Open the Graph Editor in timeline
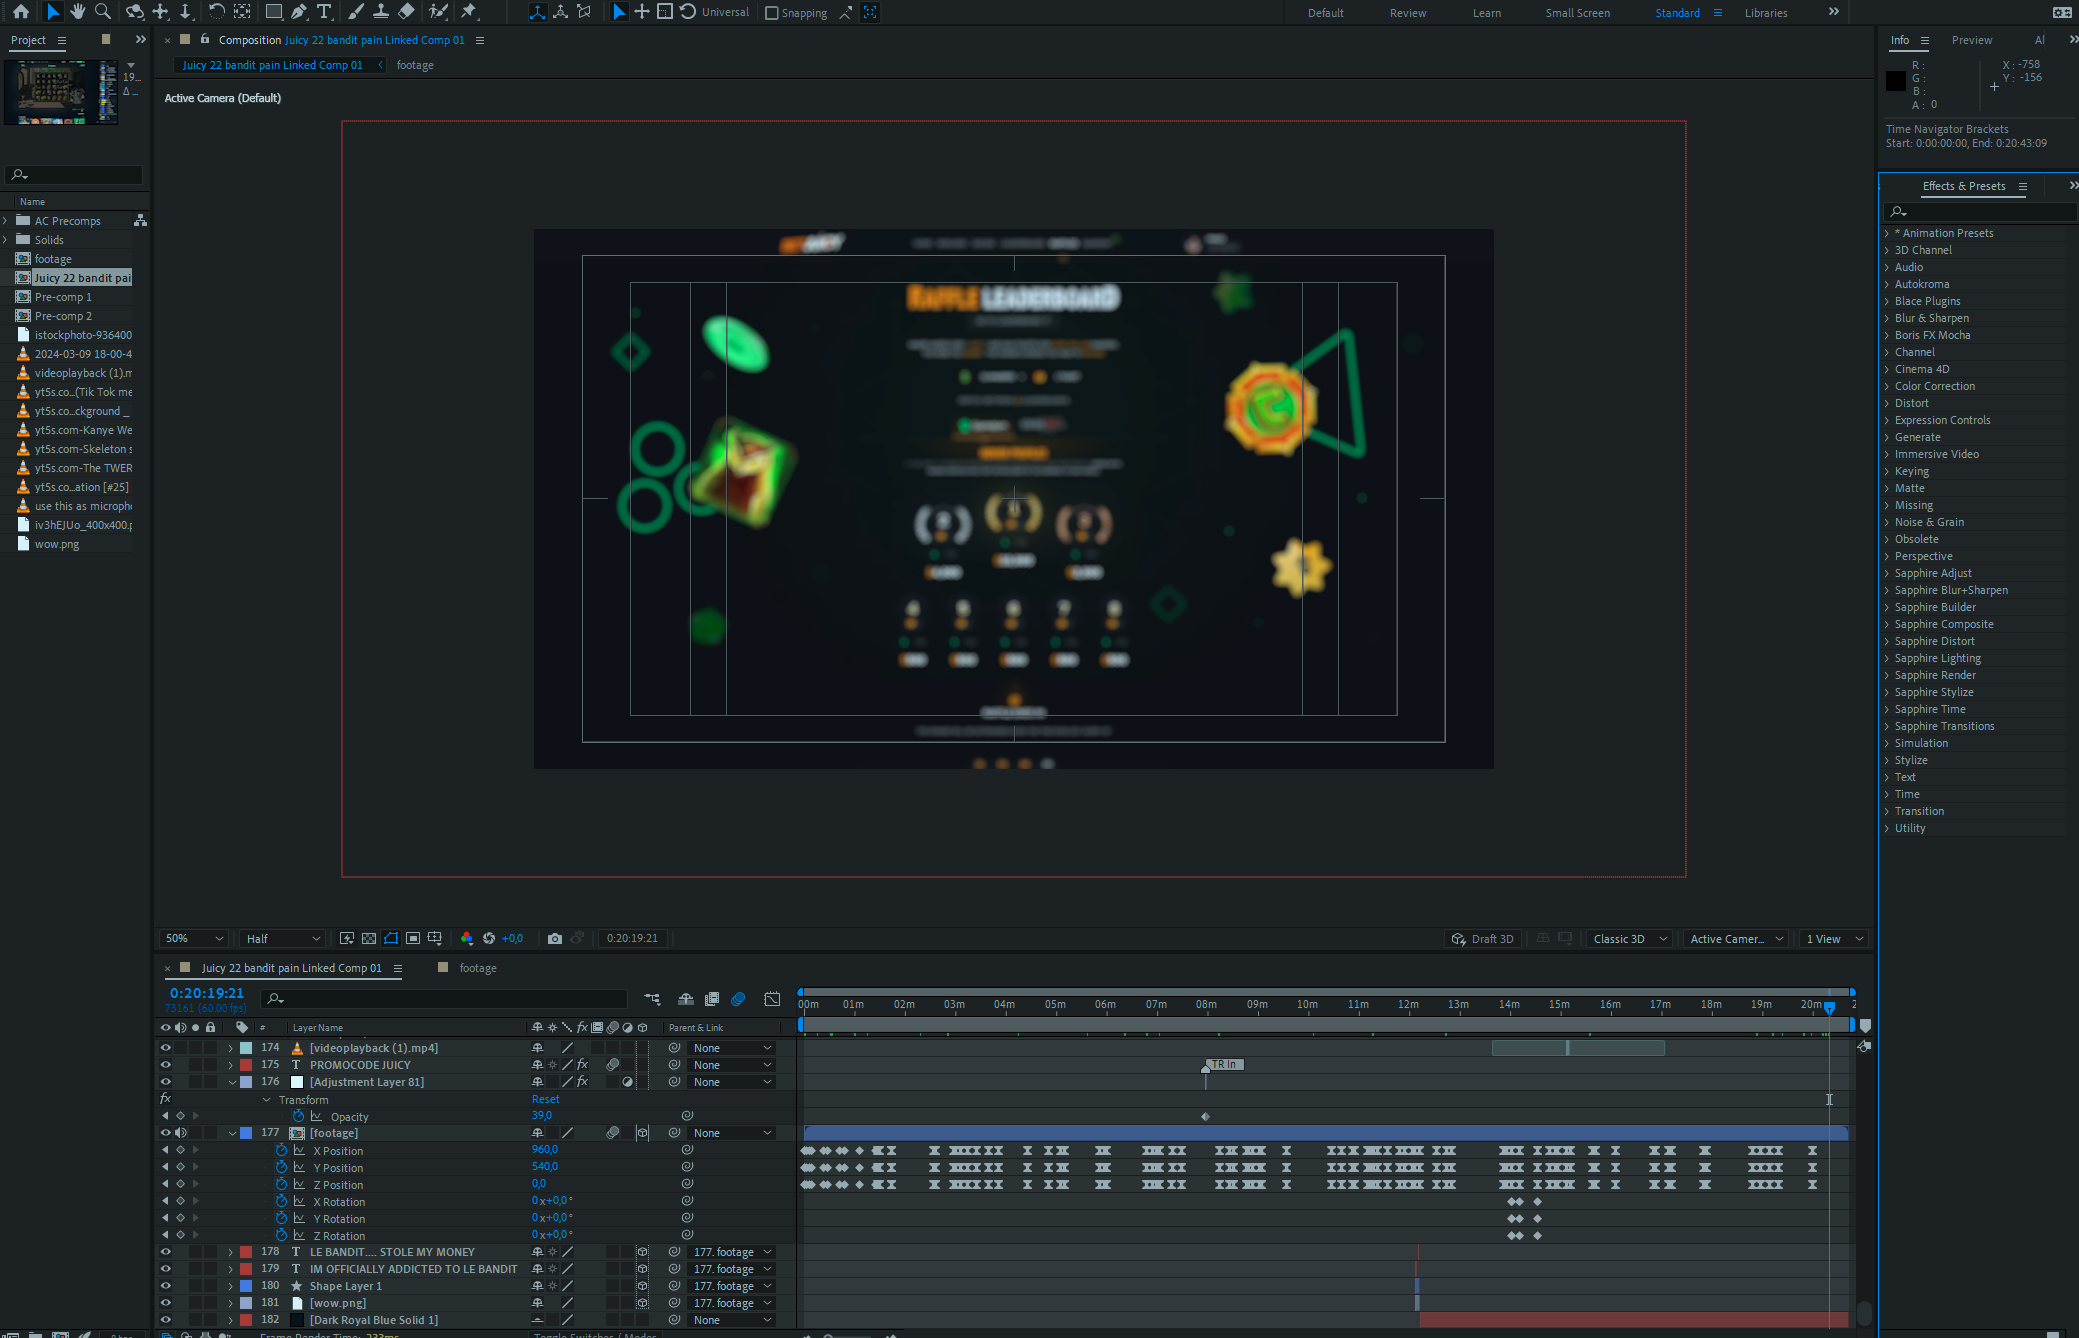This screenshot has height=1338, width=2079. 772,999
